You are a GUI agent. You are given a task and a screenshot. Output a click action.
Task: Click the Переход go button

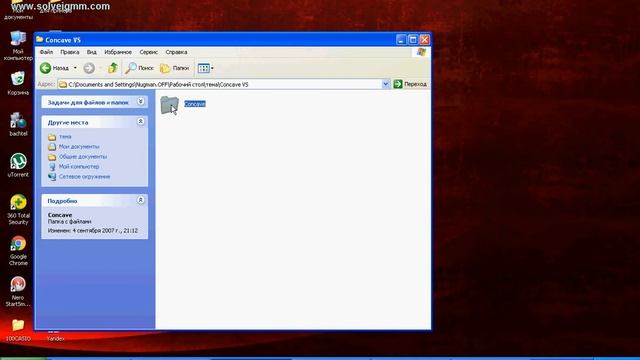pyautogui.click(x=410, y=84)
